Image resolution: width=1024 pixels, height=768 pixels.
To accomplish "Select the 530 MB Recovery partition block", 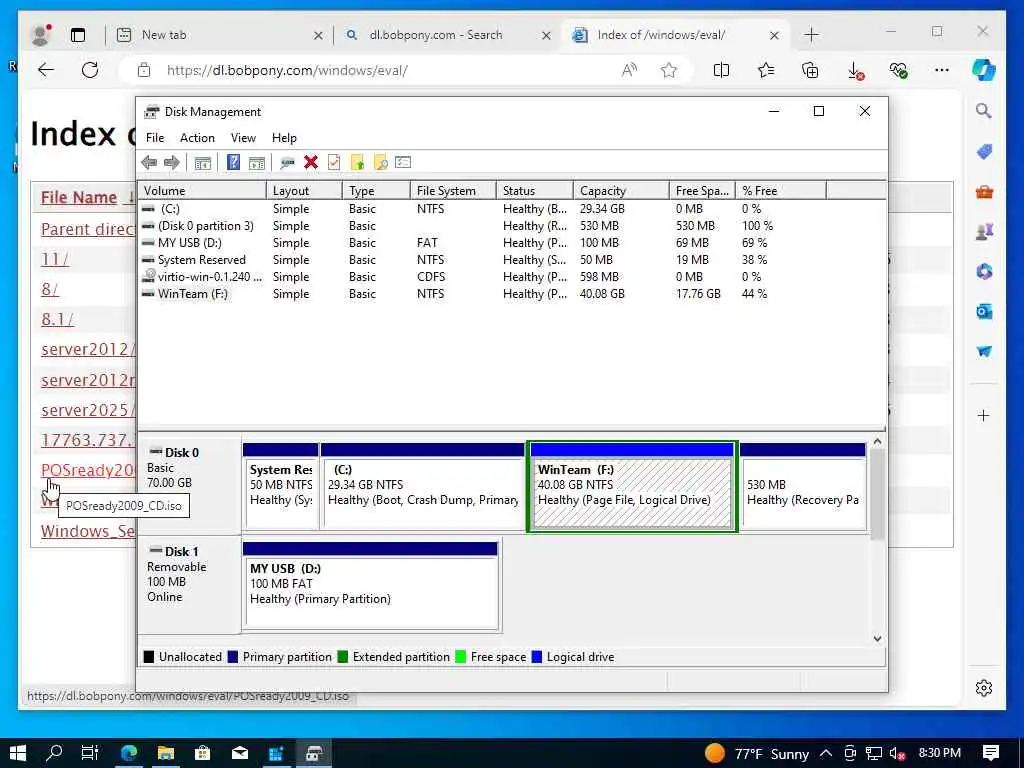I will (x=803, y=487).
